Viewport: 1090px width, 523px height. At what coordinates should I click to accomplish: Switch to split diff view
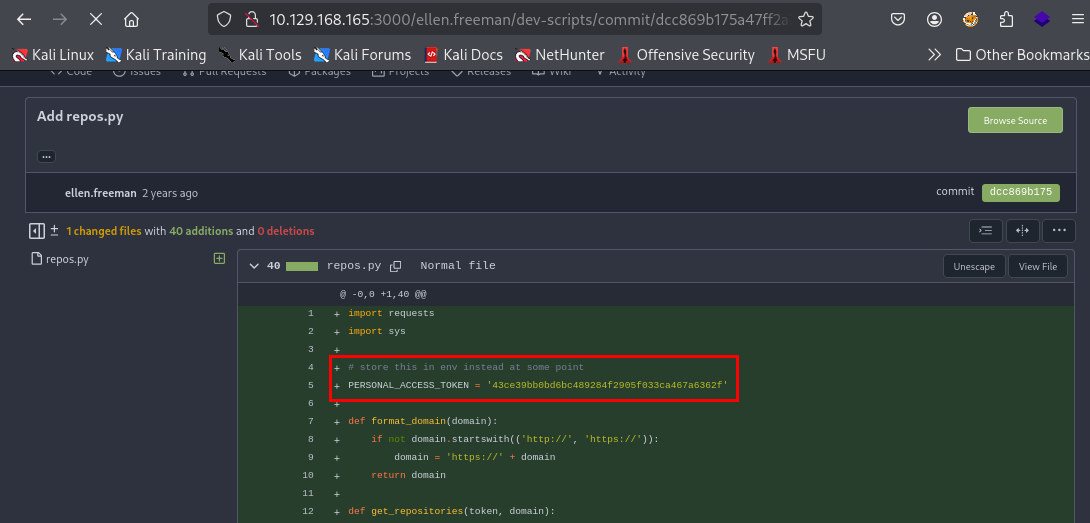(1022, 231)
